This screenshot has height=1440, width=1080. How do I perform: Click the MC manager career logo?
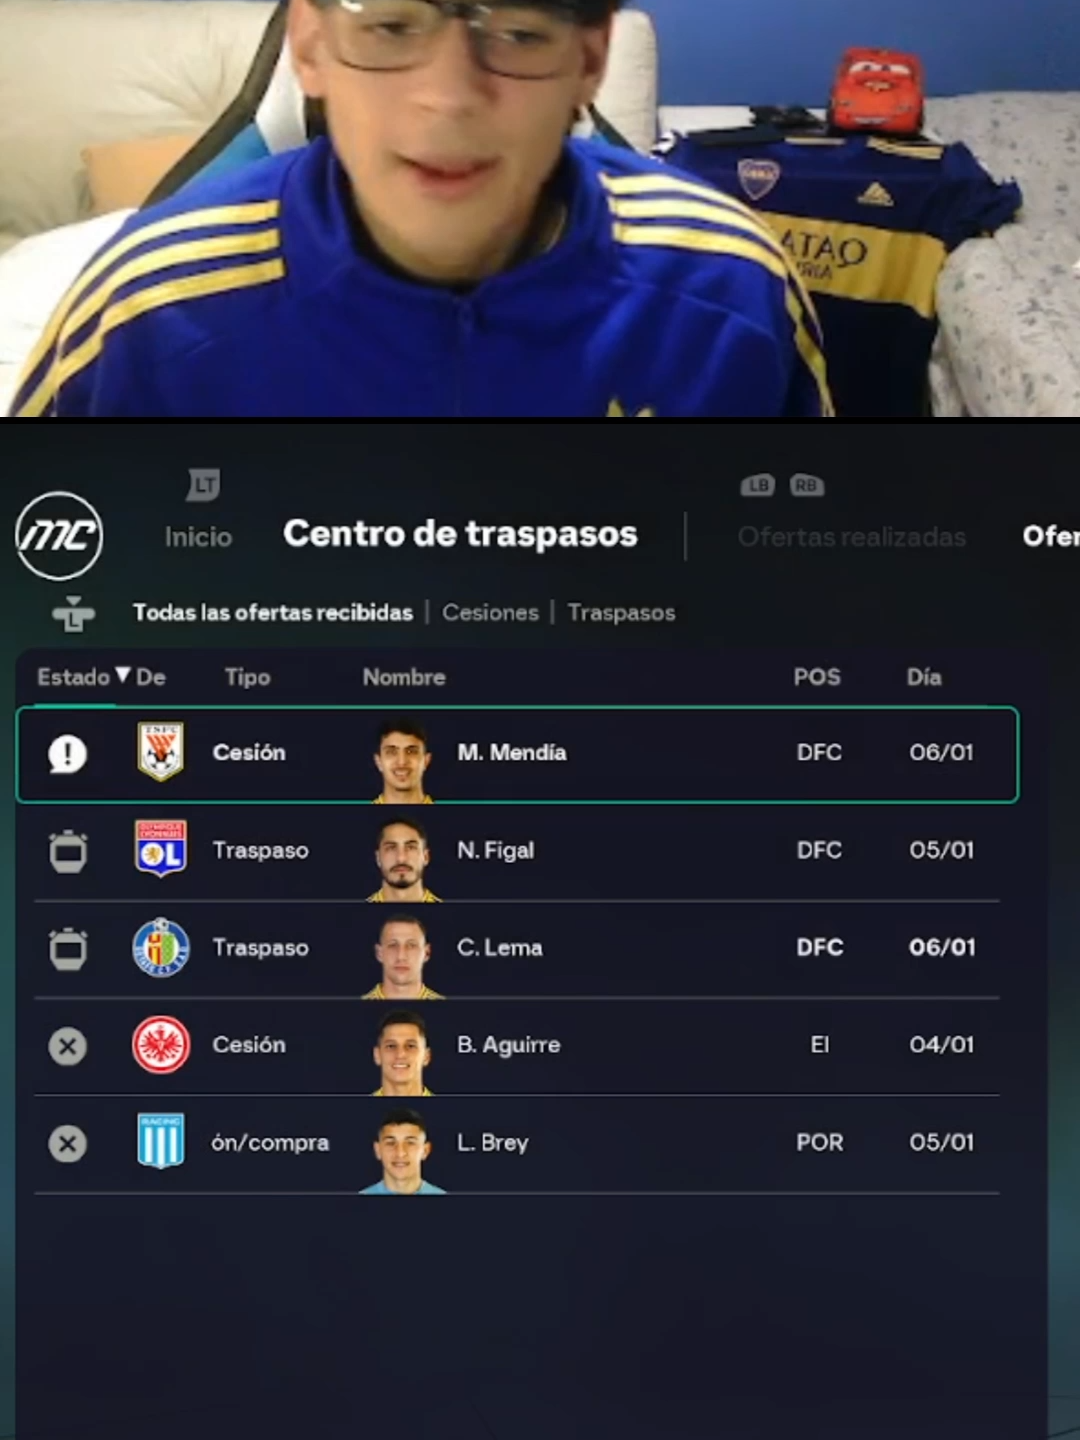pos(60,536)
